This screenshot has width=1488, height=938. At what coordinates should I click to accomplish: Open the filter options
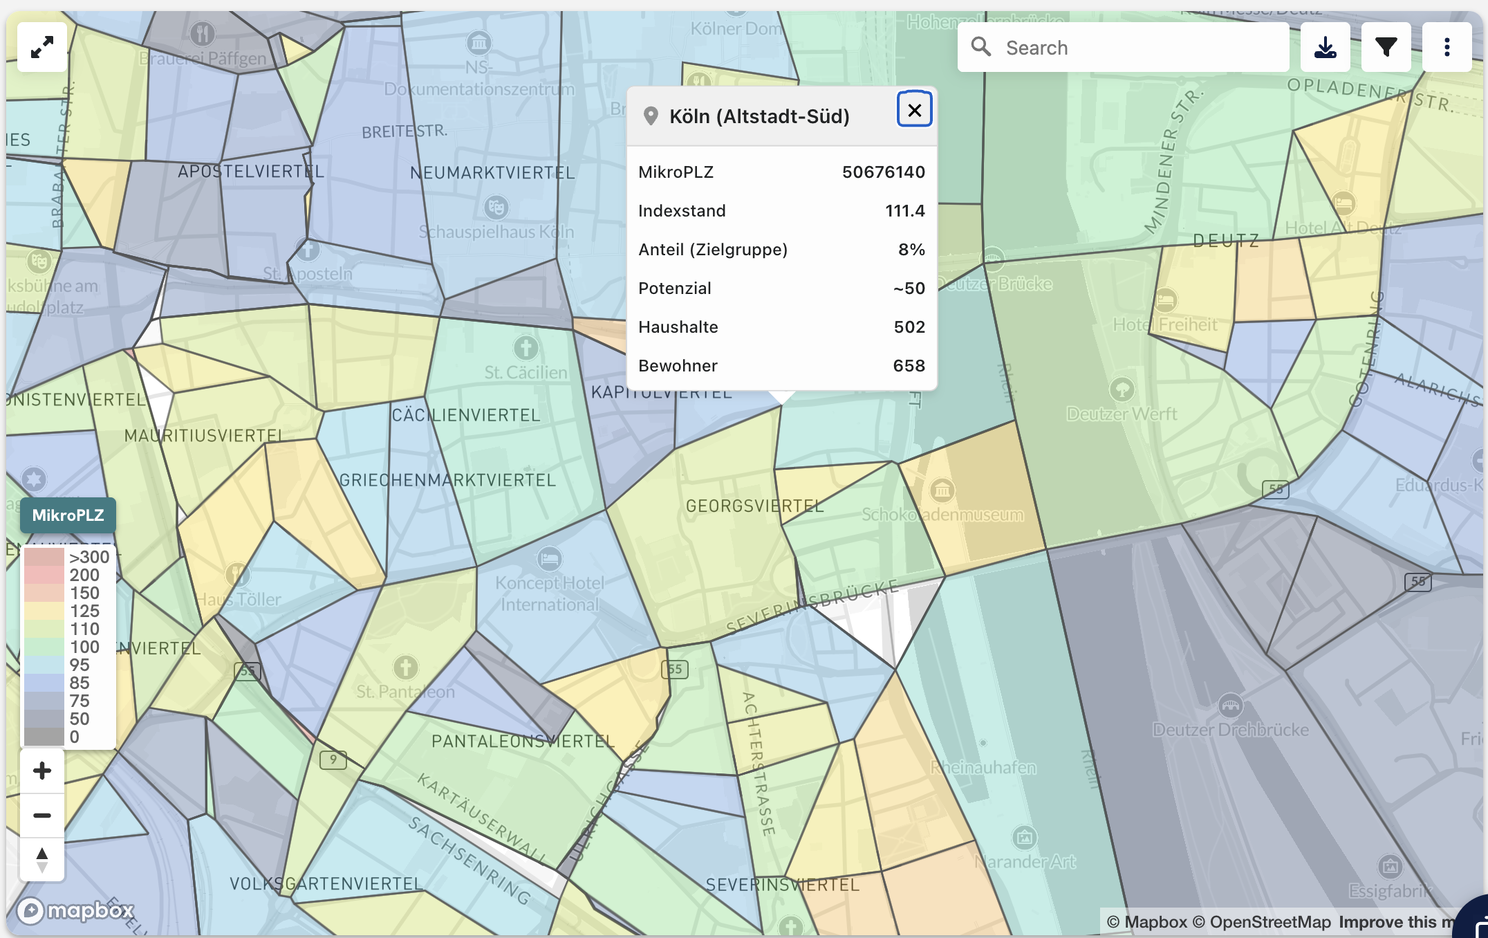1386,47
